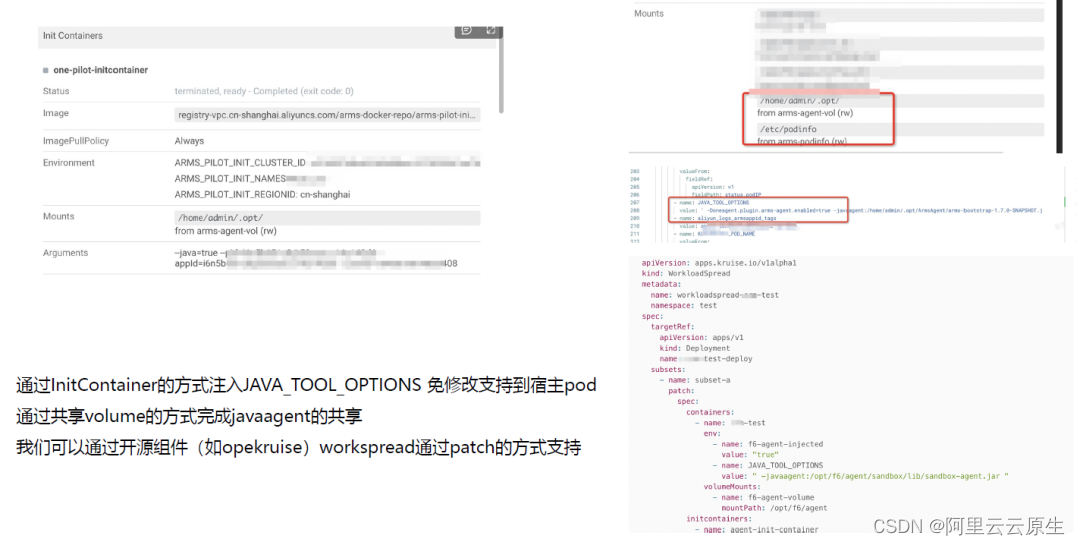This screenshot has height=545, width=1080.
Task: Click status text 'terminated, ready - Completed (exit code: 0)'
Action: pyautogui.click(x=264, y=91)
